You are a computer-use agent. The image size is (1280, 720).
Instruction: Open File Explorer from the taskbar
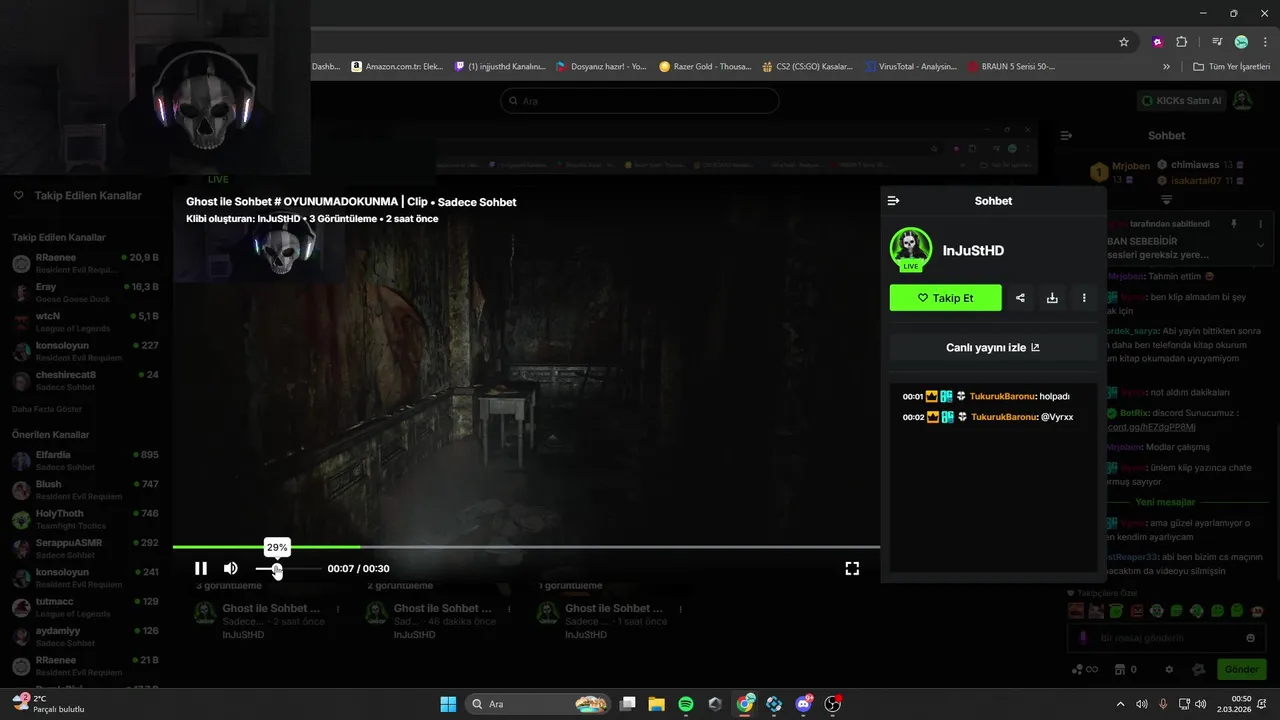[657, 704]
